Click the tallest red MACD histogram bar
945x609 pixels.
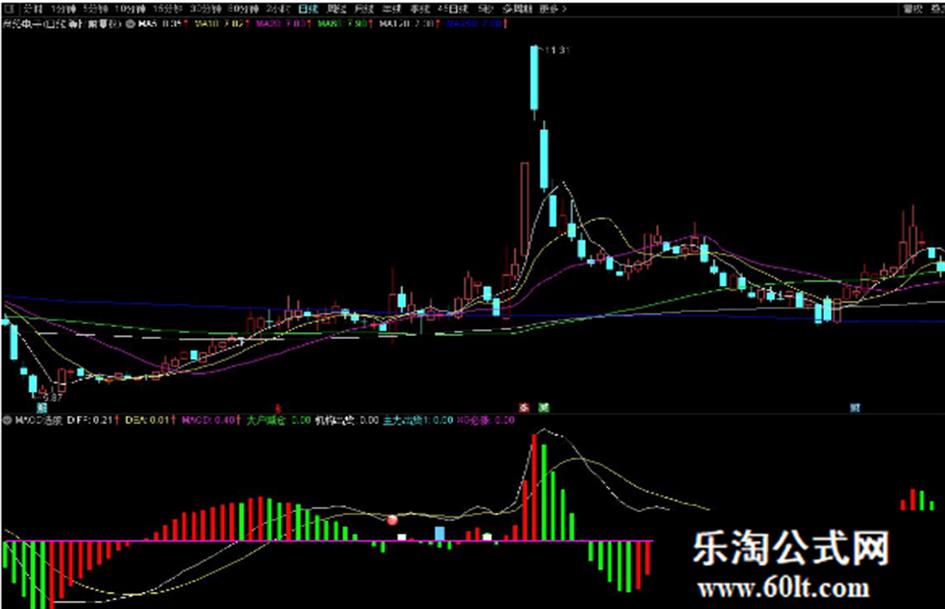click(x=534, y=487)
